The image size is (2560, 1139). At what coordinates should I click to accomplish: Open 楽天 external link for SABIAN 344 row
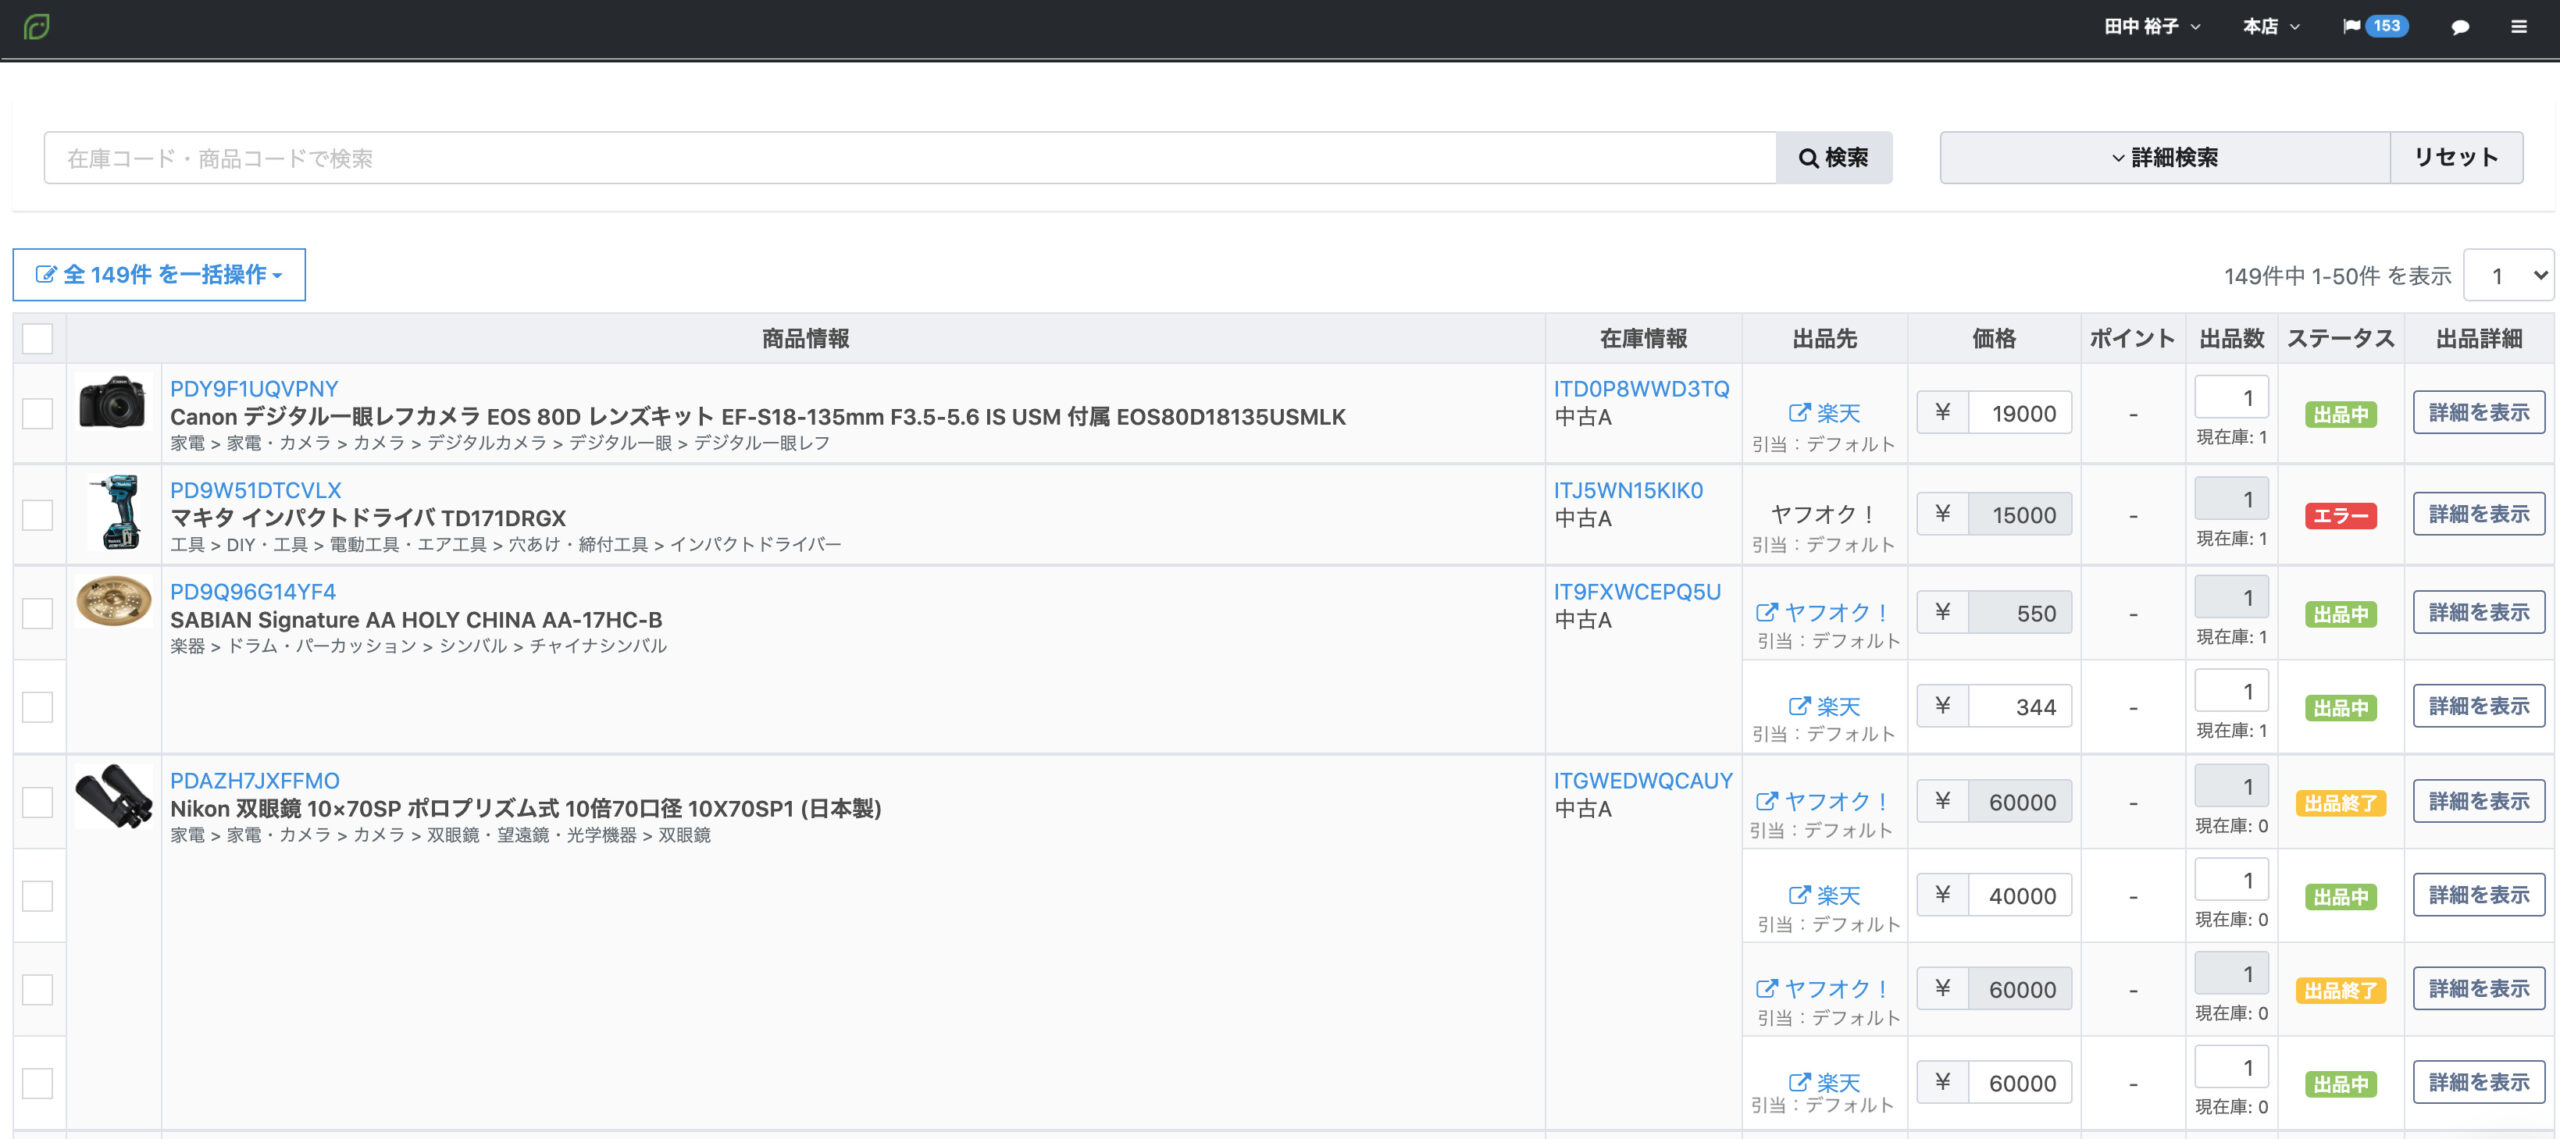point(1824,706)
